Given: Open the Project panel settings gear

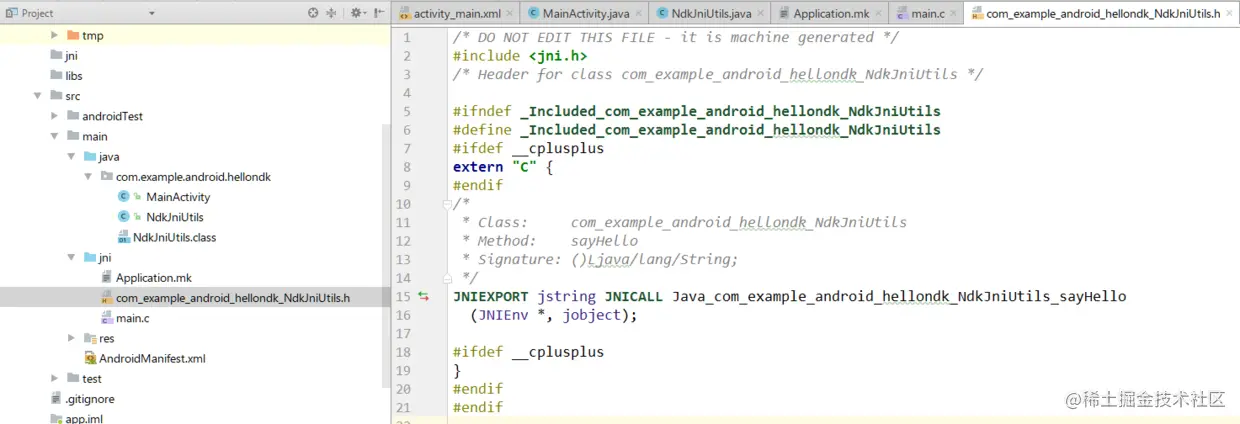Looking at the screenshot, I should click(356, 13).
